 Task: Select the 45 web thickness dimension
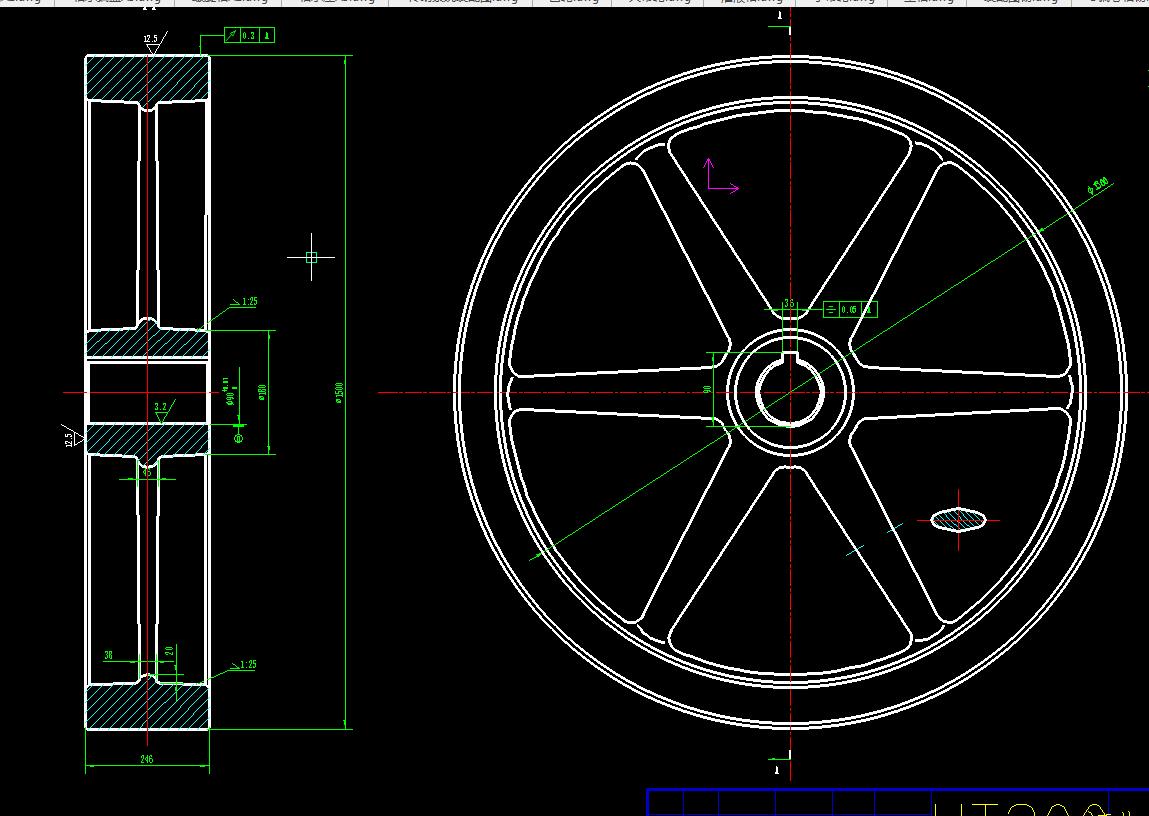(x=147, y=472)
